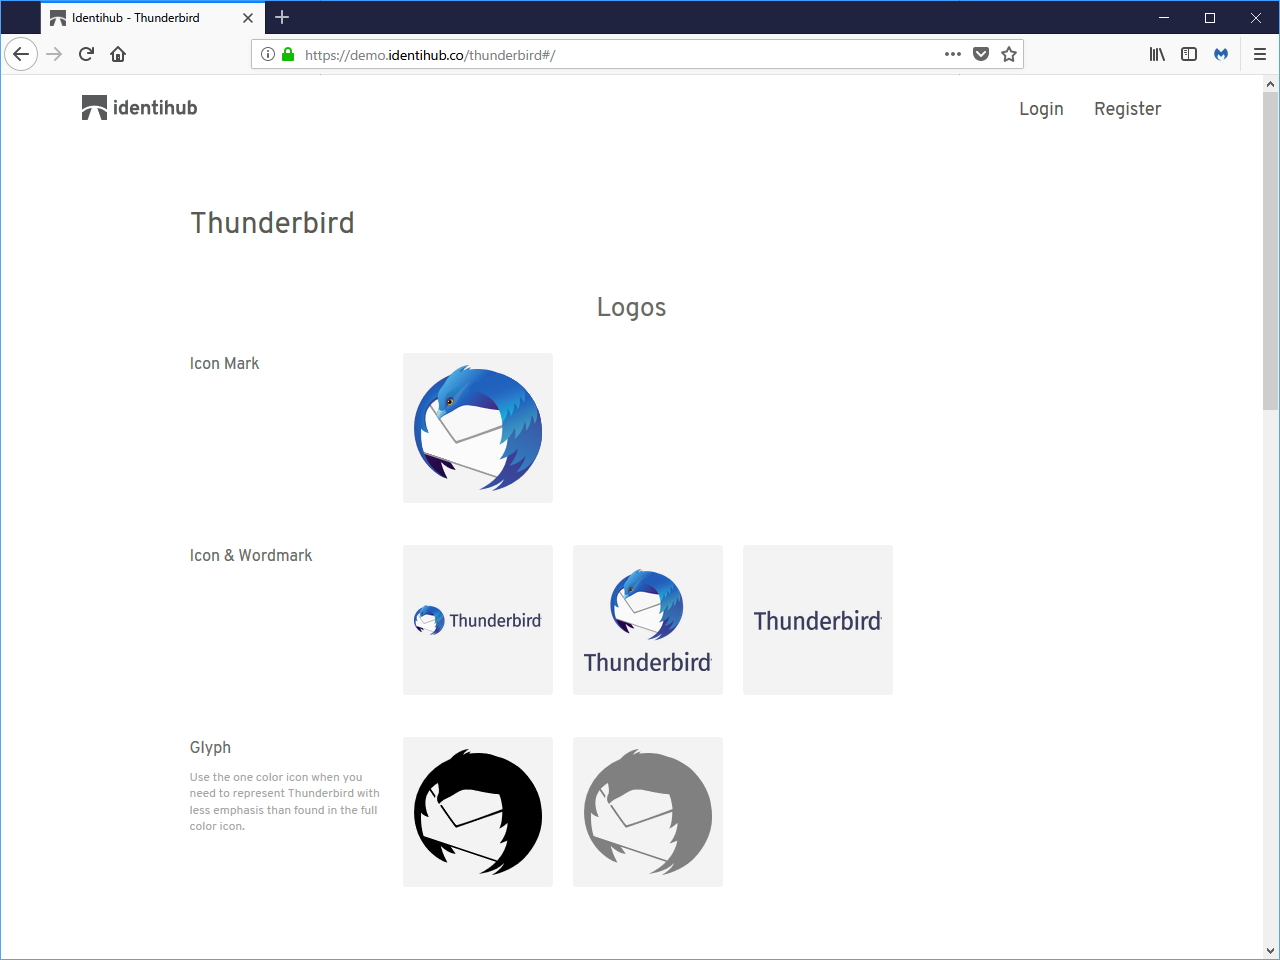Open the Login page
Image resolution: width=1280 pixels, height=960 pixels.
pos(1041,109)
